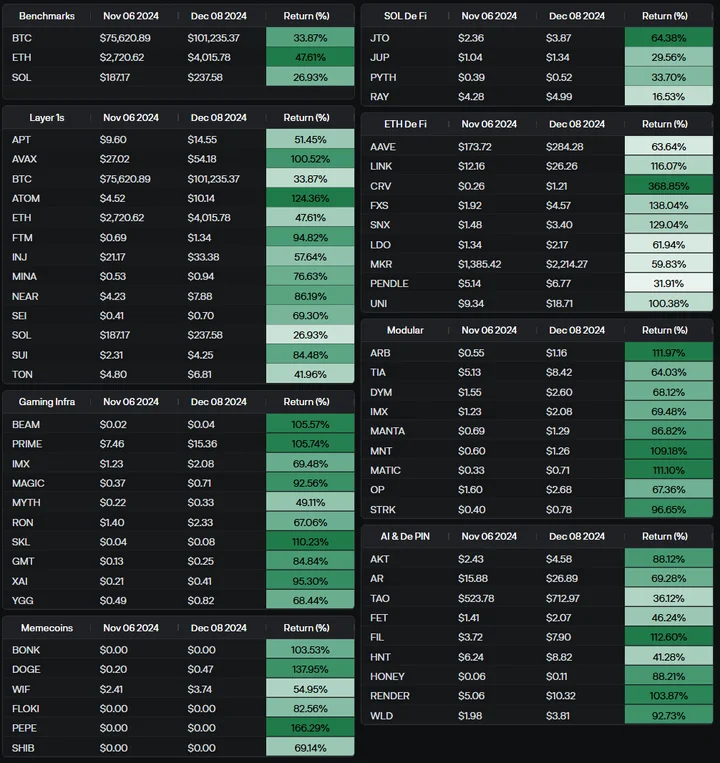Select SUI return cell 84.48%
Screen dimensions: 720x763
pyautogui.click(x=310, y=355)
